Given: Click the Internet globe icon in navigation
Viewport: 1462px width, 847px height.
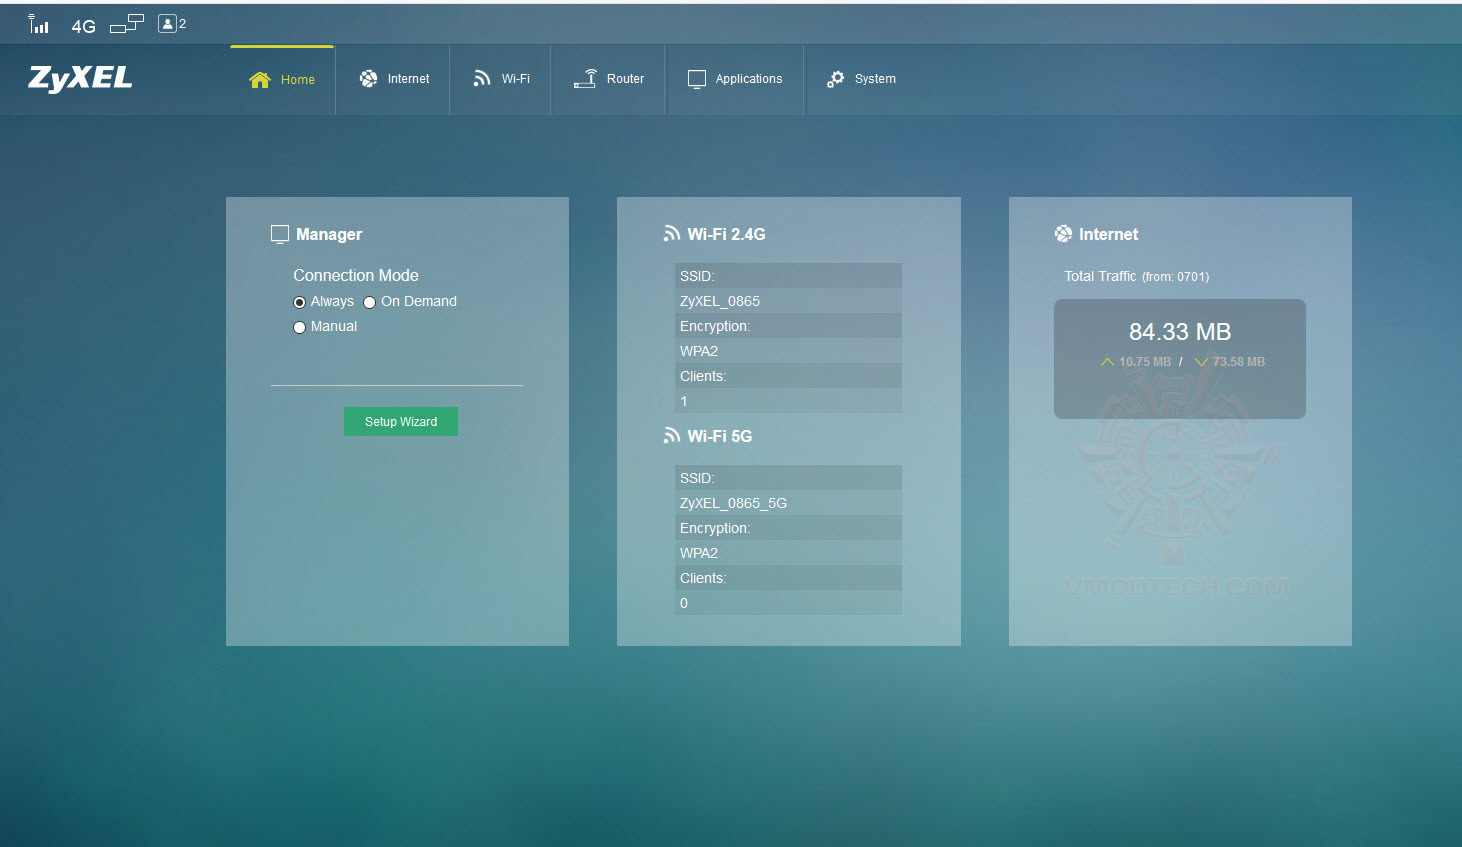Looking at the screenshot, I should 369,79.
